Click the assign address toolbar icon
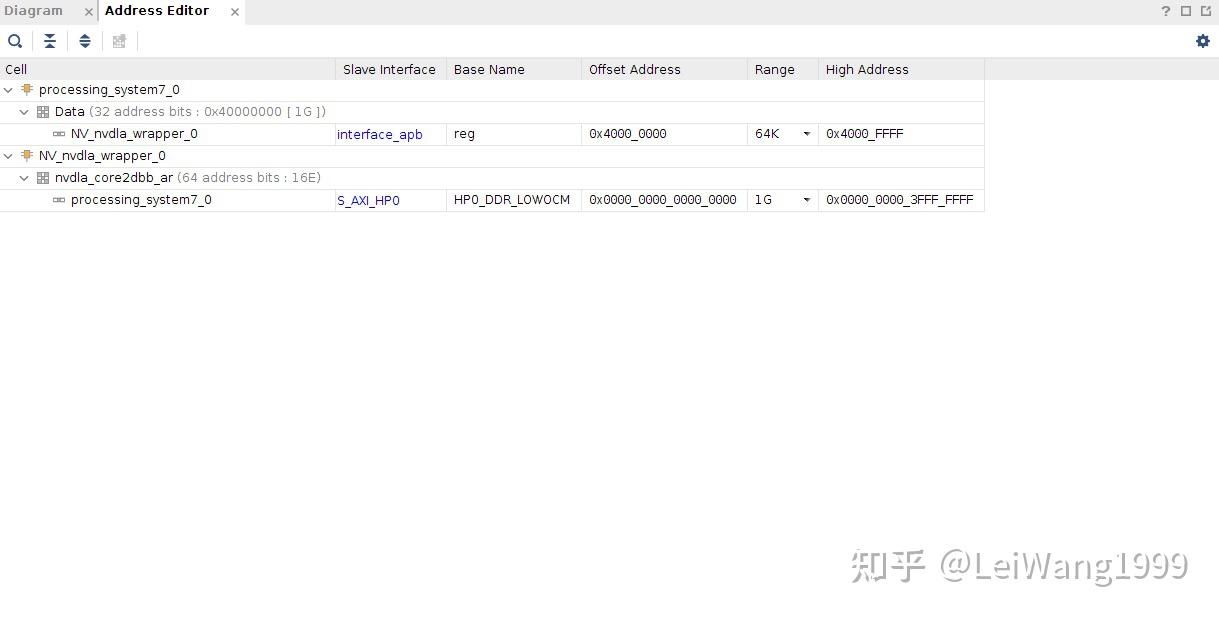1219x619 pixels. point(119,41)
